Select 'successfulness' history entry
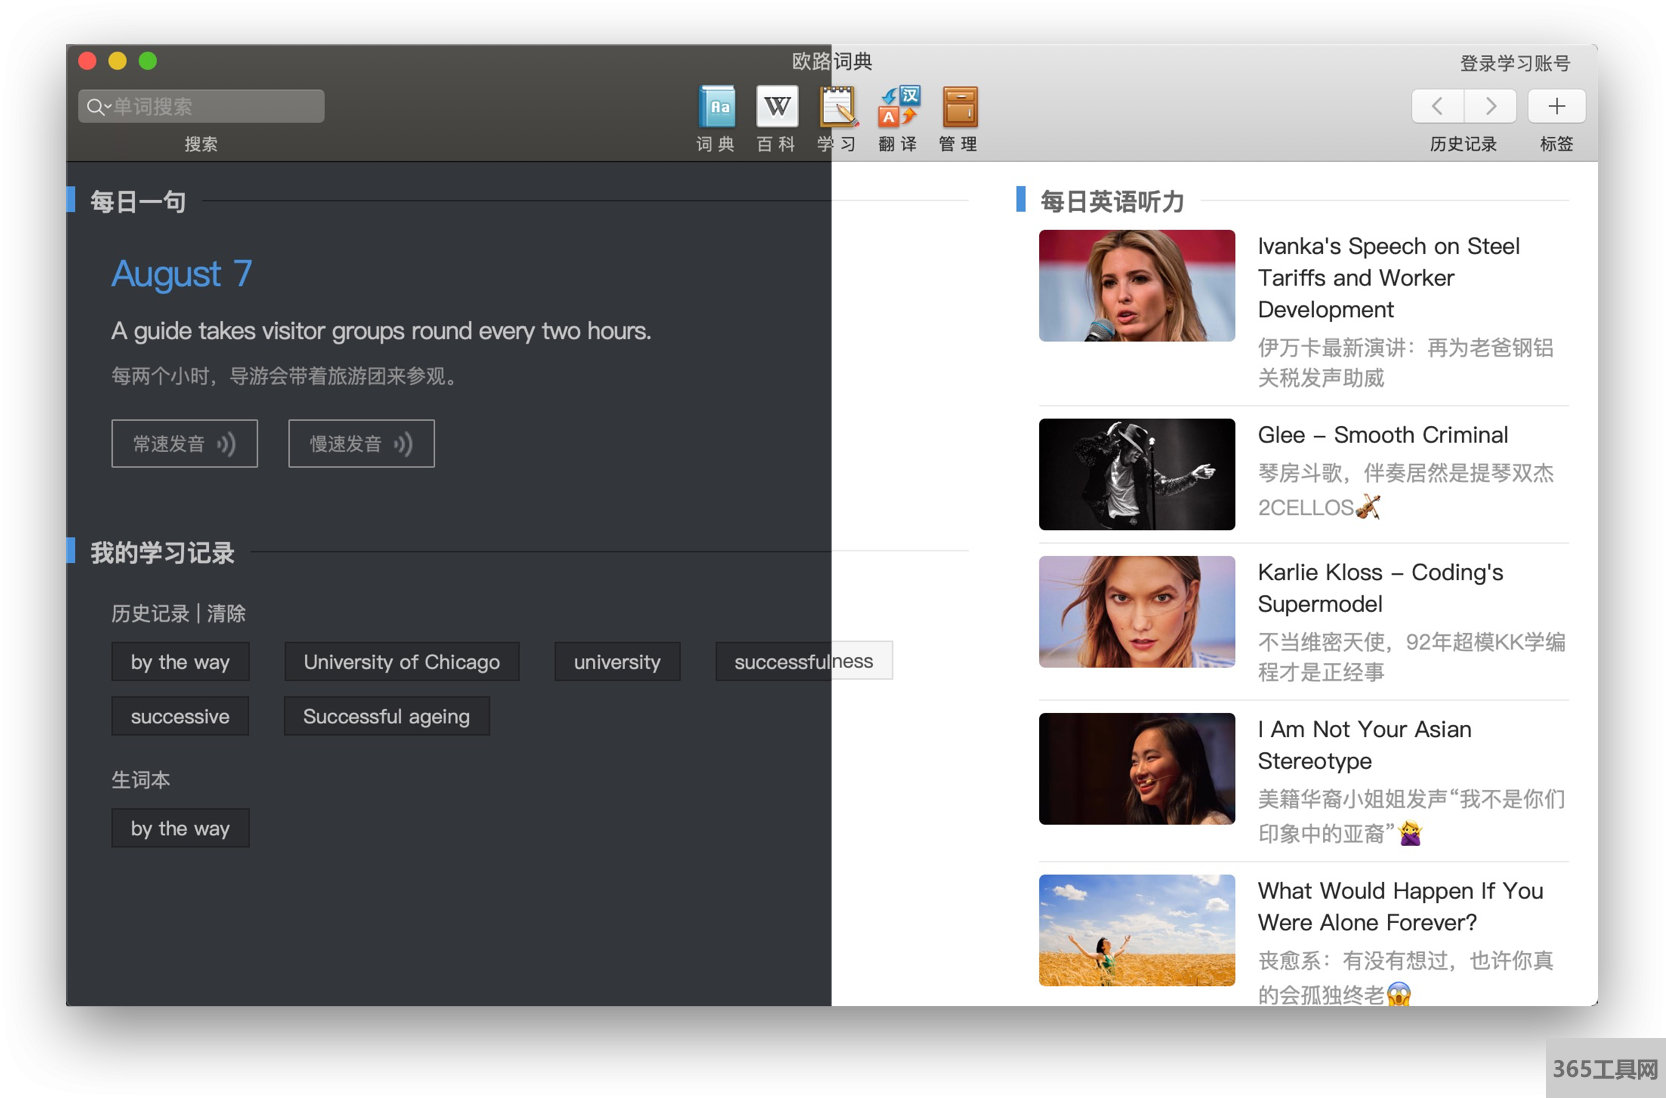This screenshot has height=1098, width=1666. (803, 662)
